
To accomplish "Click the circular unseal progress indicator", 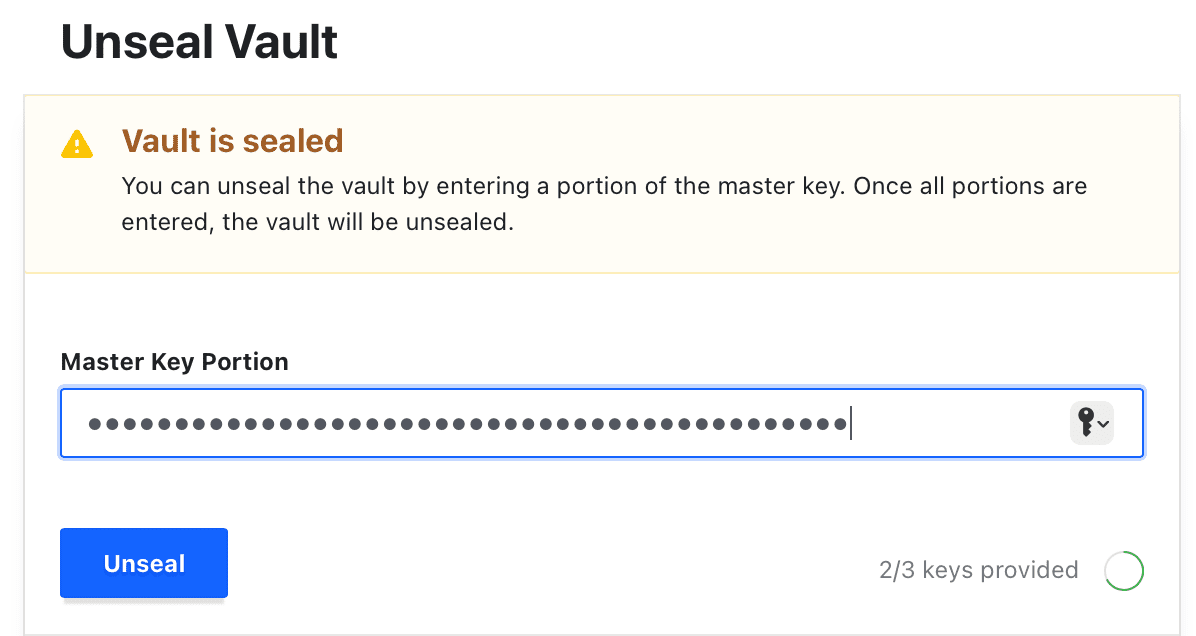I will tap(1124, 570).
